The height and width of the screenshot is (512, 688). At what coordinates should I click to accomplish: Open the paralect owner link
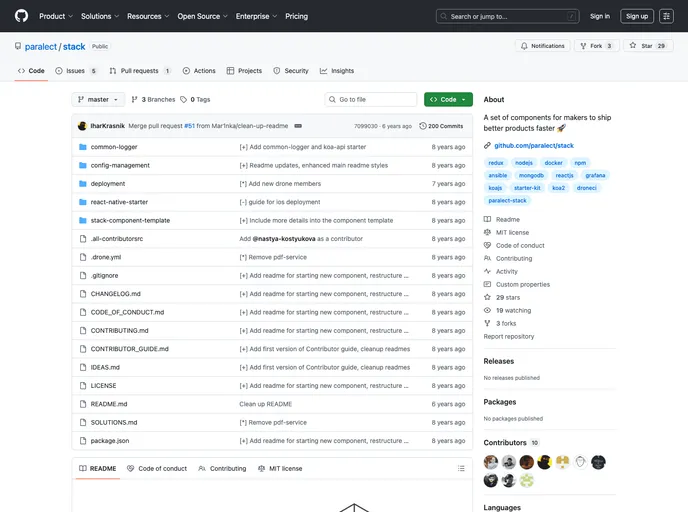(x=41, y=47)
